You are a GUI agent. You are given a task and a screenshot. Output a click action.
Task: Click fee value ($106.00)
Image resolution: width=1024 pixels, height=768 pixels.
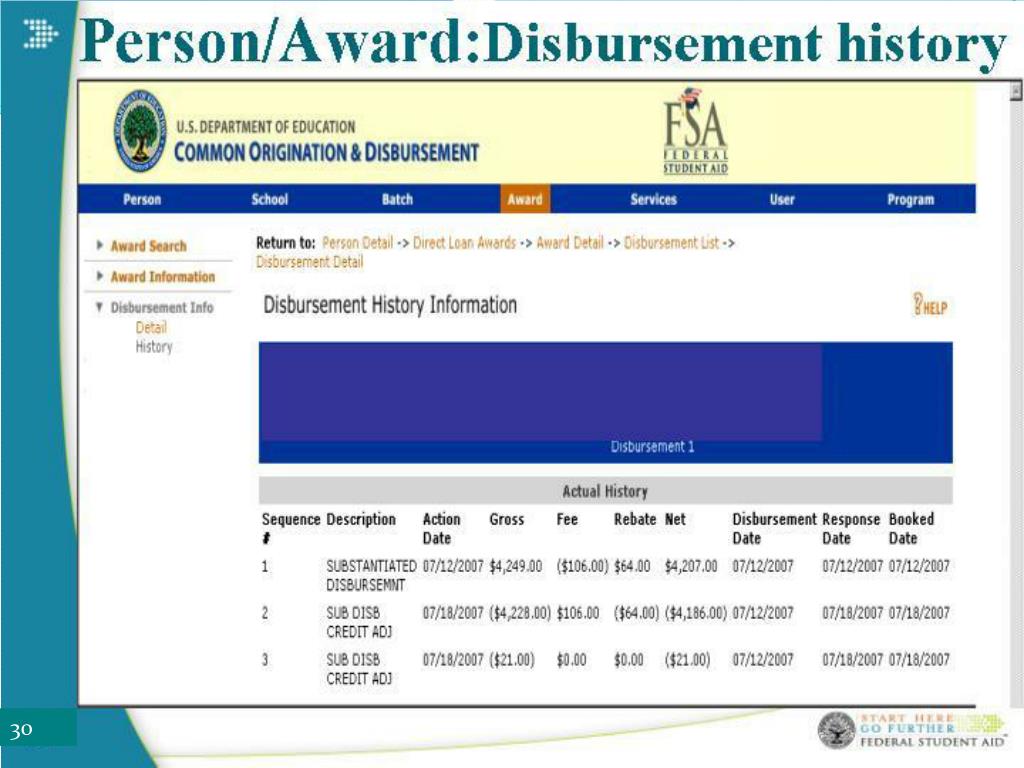tap(583, 566)
